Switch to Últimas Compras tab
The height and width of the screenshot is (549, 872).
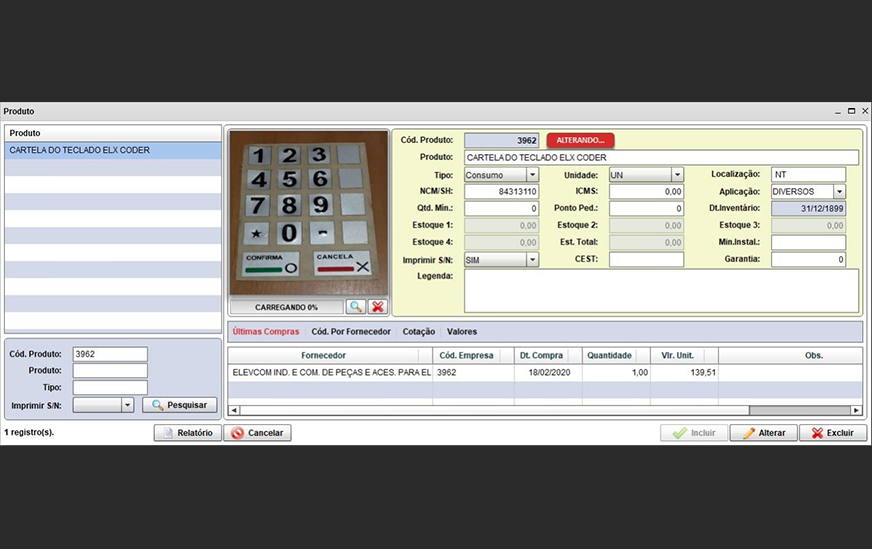coord(266,332)
